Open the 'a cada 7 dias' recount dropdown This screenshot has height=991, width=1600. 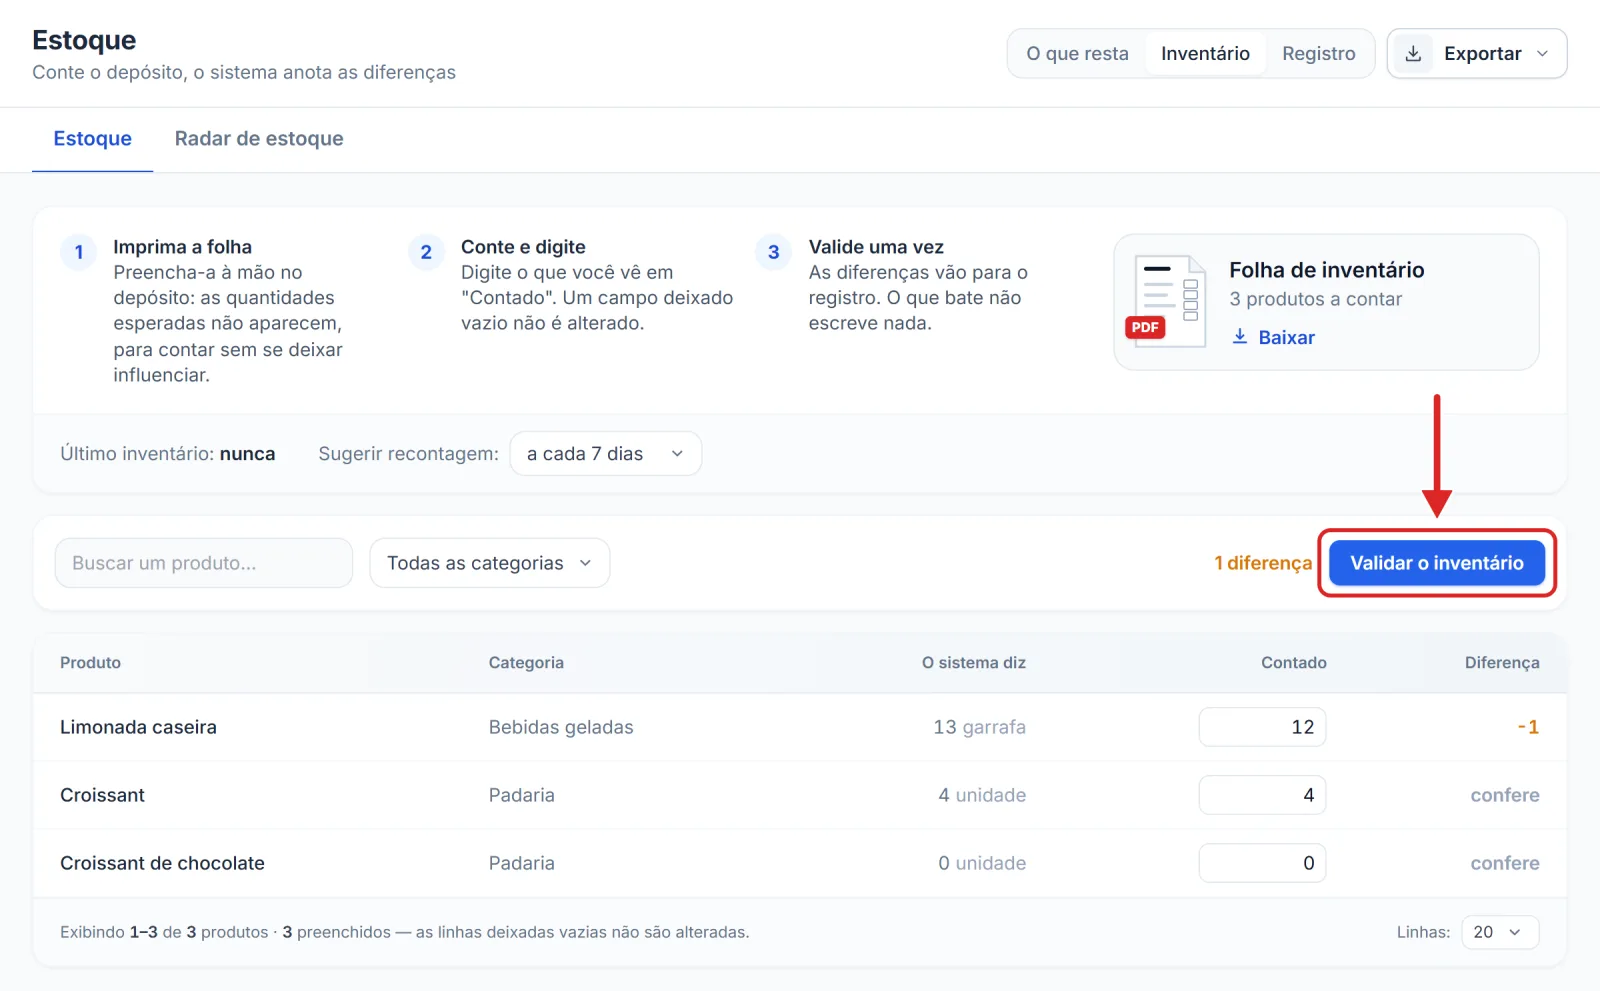[x=606, y=454]
